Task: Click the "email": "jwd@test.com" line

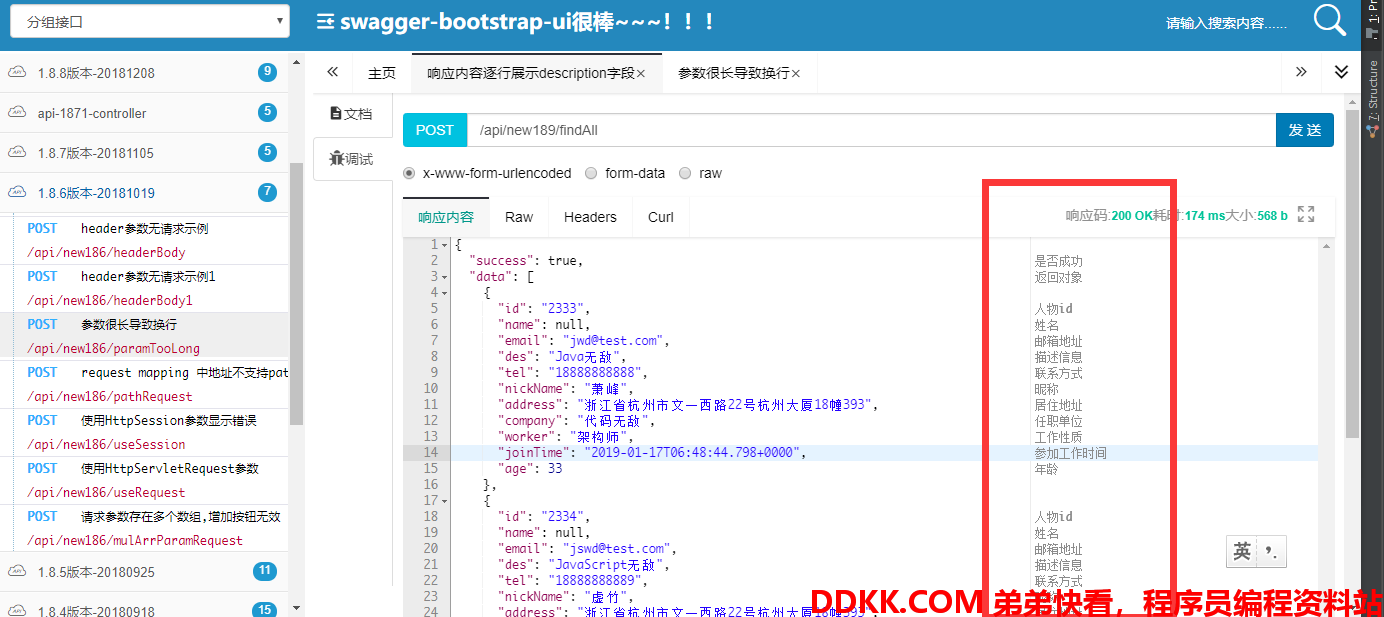Action: 583,341
